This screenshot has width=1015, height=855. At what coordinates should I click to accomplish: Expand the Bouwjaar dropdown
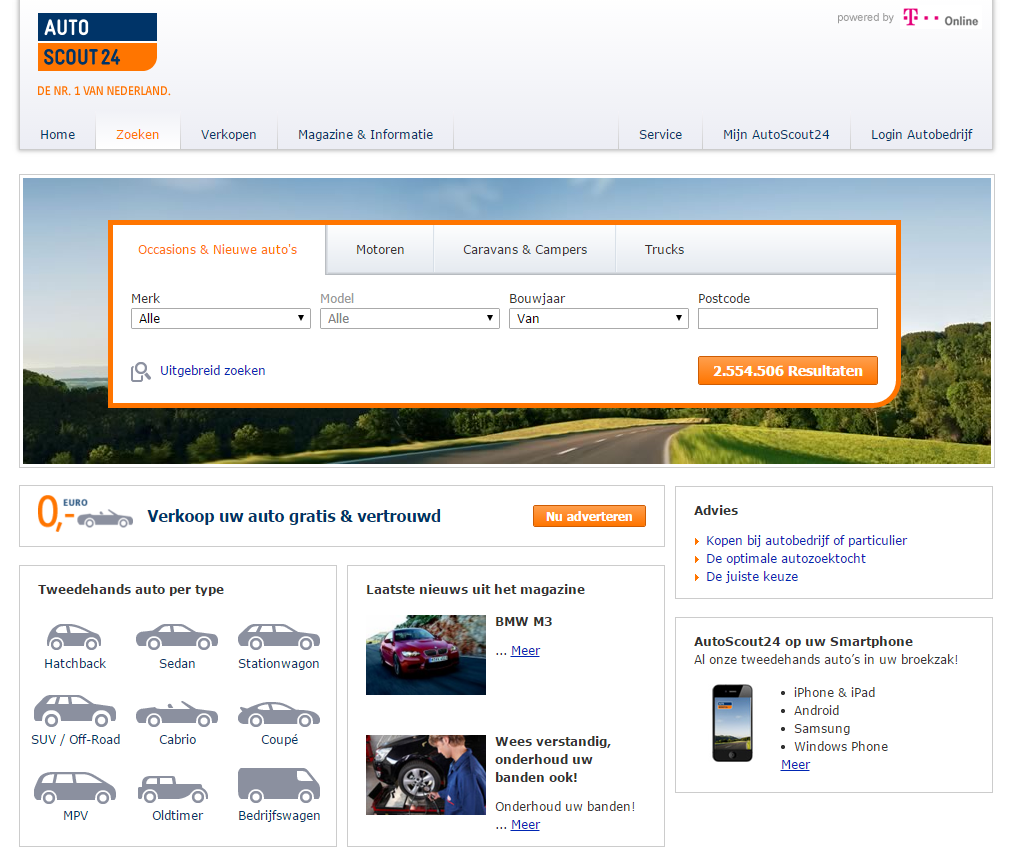[x=598, y=318]
